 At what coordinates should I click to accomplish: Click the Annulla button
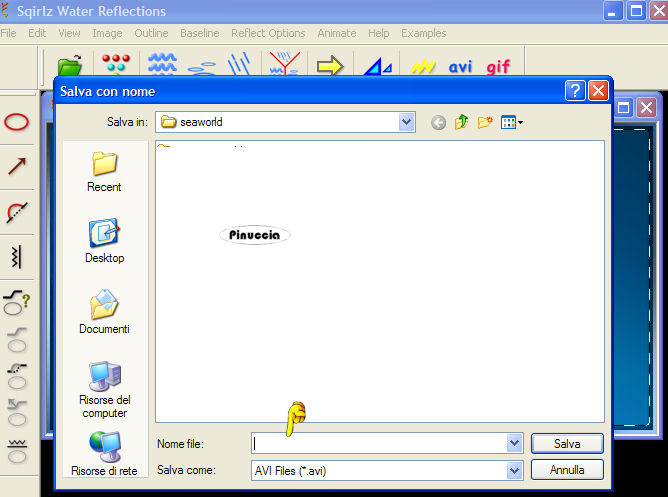click(567, 470)
